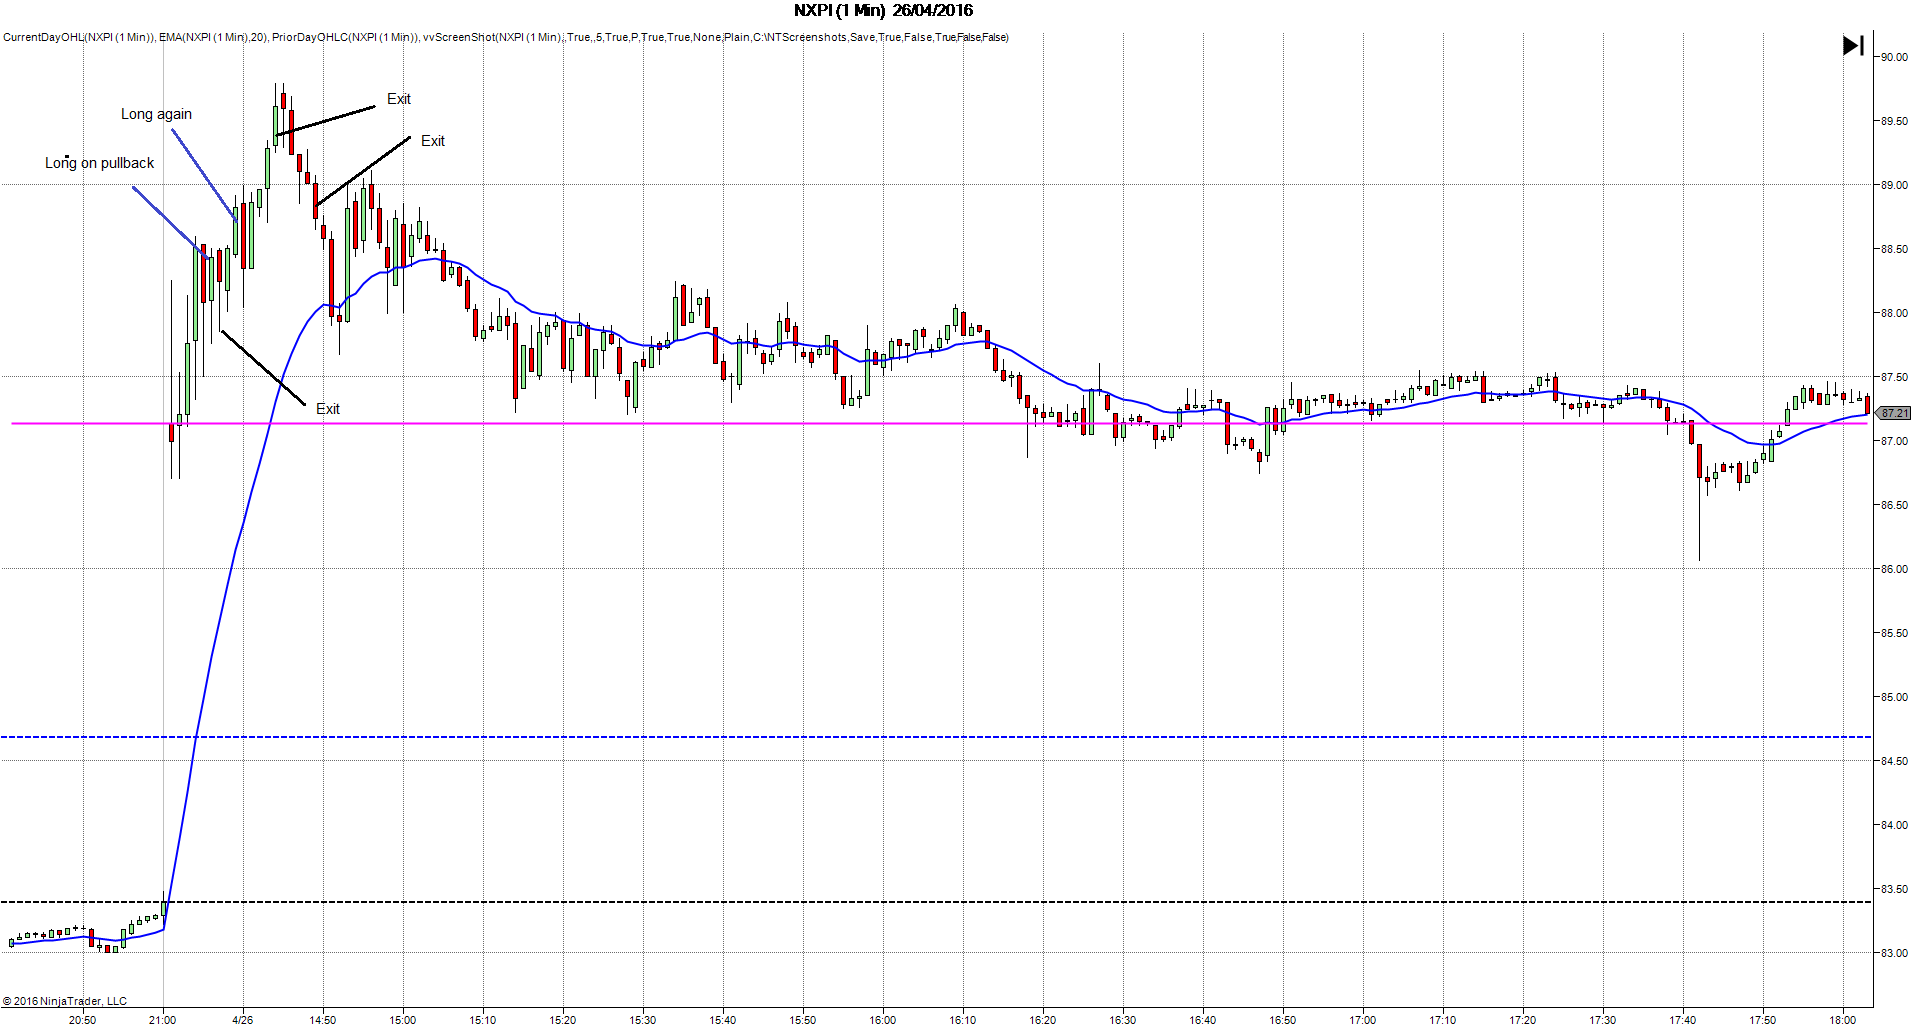Image resolution: width=1920 pixels, height=1034 pixels.
Task: Click the 16:00 time axis label
Action: (x=883, y=1020)
